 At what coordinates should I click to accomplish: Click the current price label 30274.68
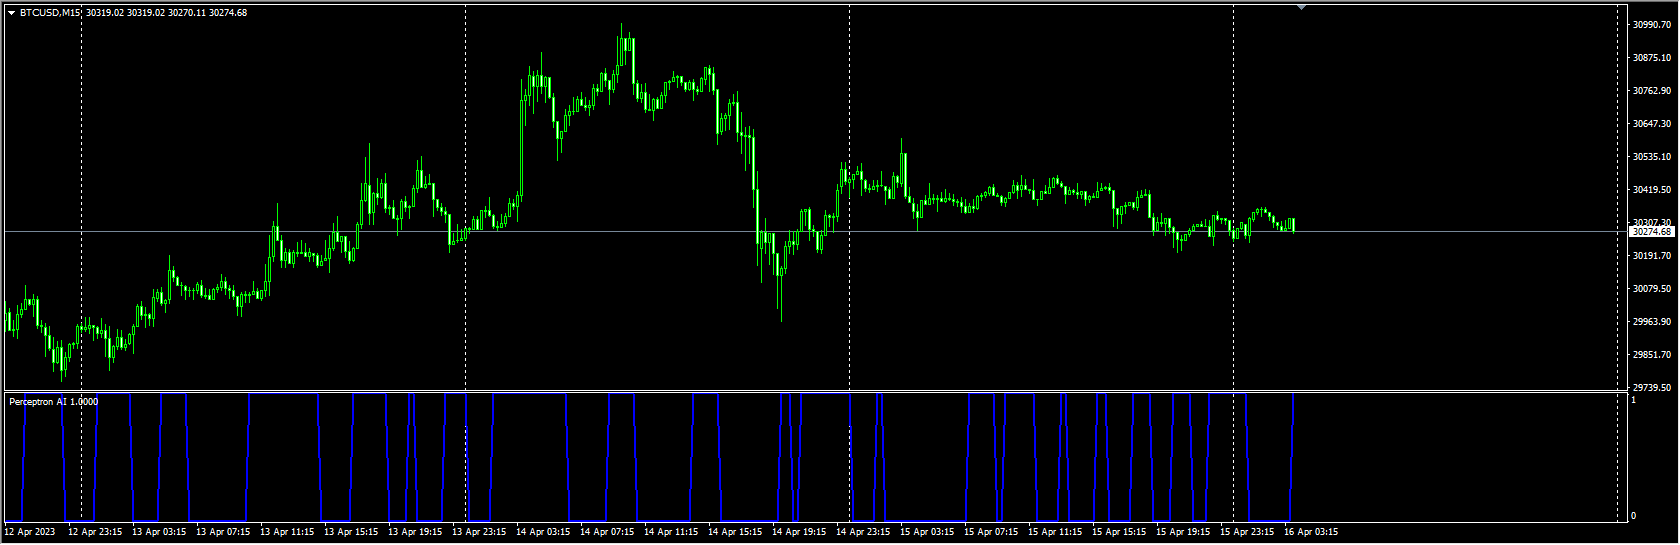click(1652, 232)
